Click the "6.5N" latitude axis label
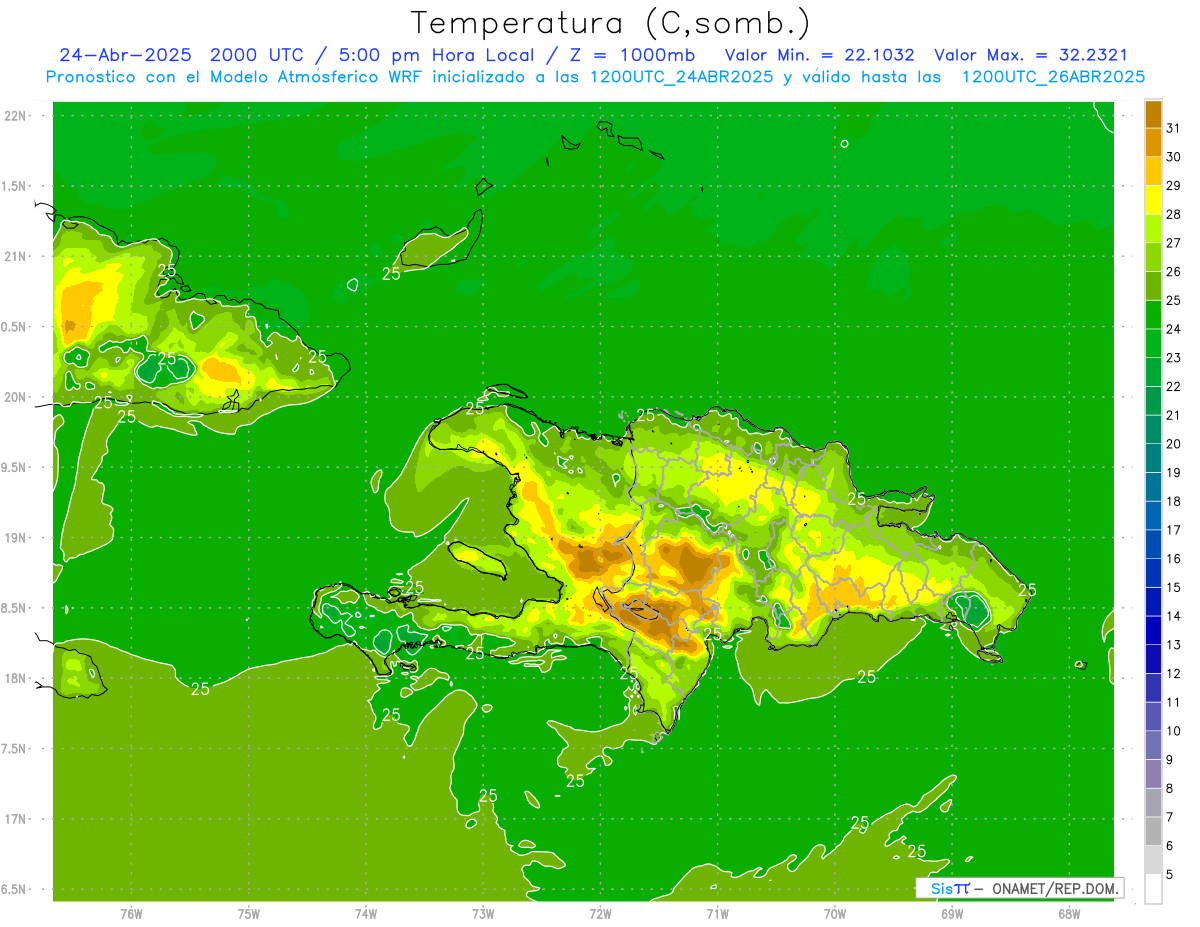Image resolution: width=1200 pixels, height=927 pixels. pos(13,889)
